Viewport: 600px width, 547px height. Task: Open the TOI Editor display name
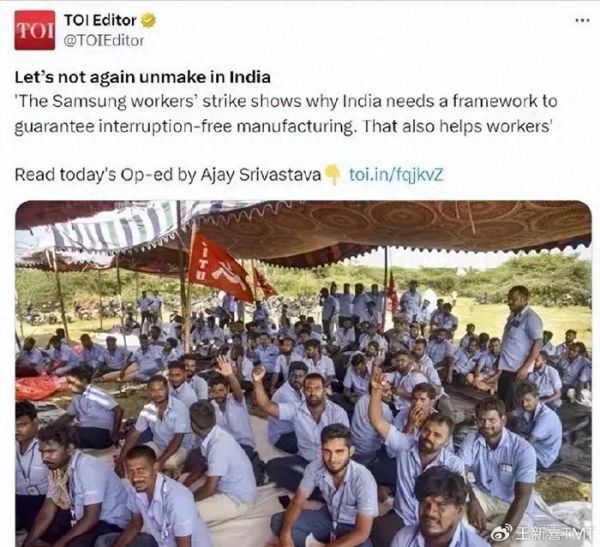click(100, 20)
